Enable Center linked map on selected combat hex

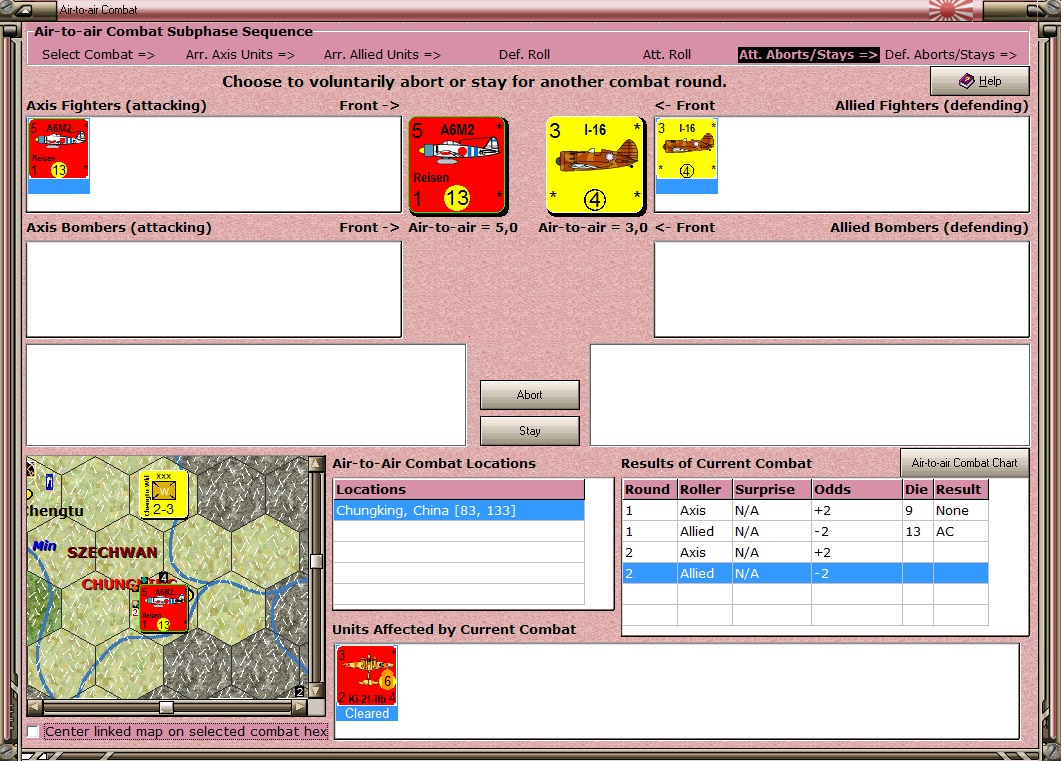[x=32, y=731]
